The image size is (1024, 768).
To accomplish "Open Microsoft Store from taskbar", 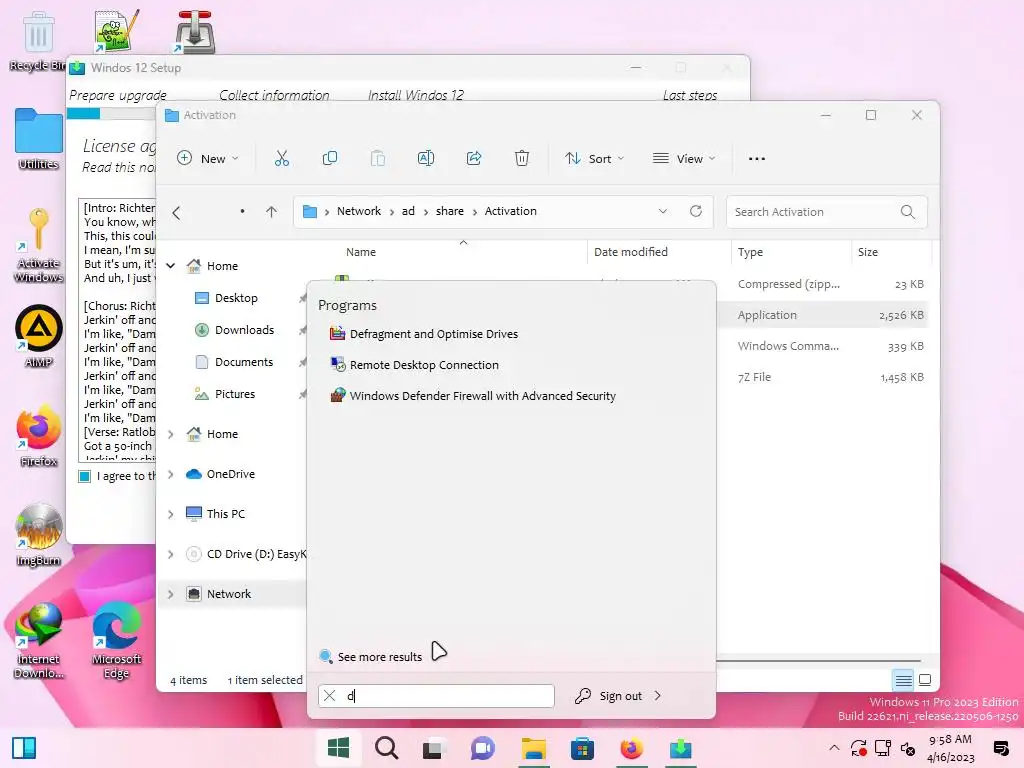I will (582, 748).
